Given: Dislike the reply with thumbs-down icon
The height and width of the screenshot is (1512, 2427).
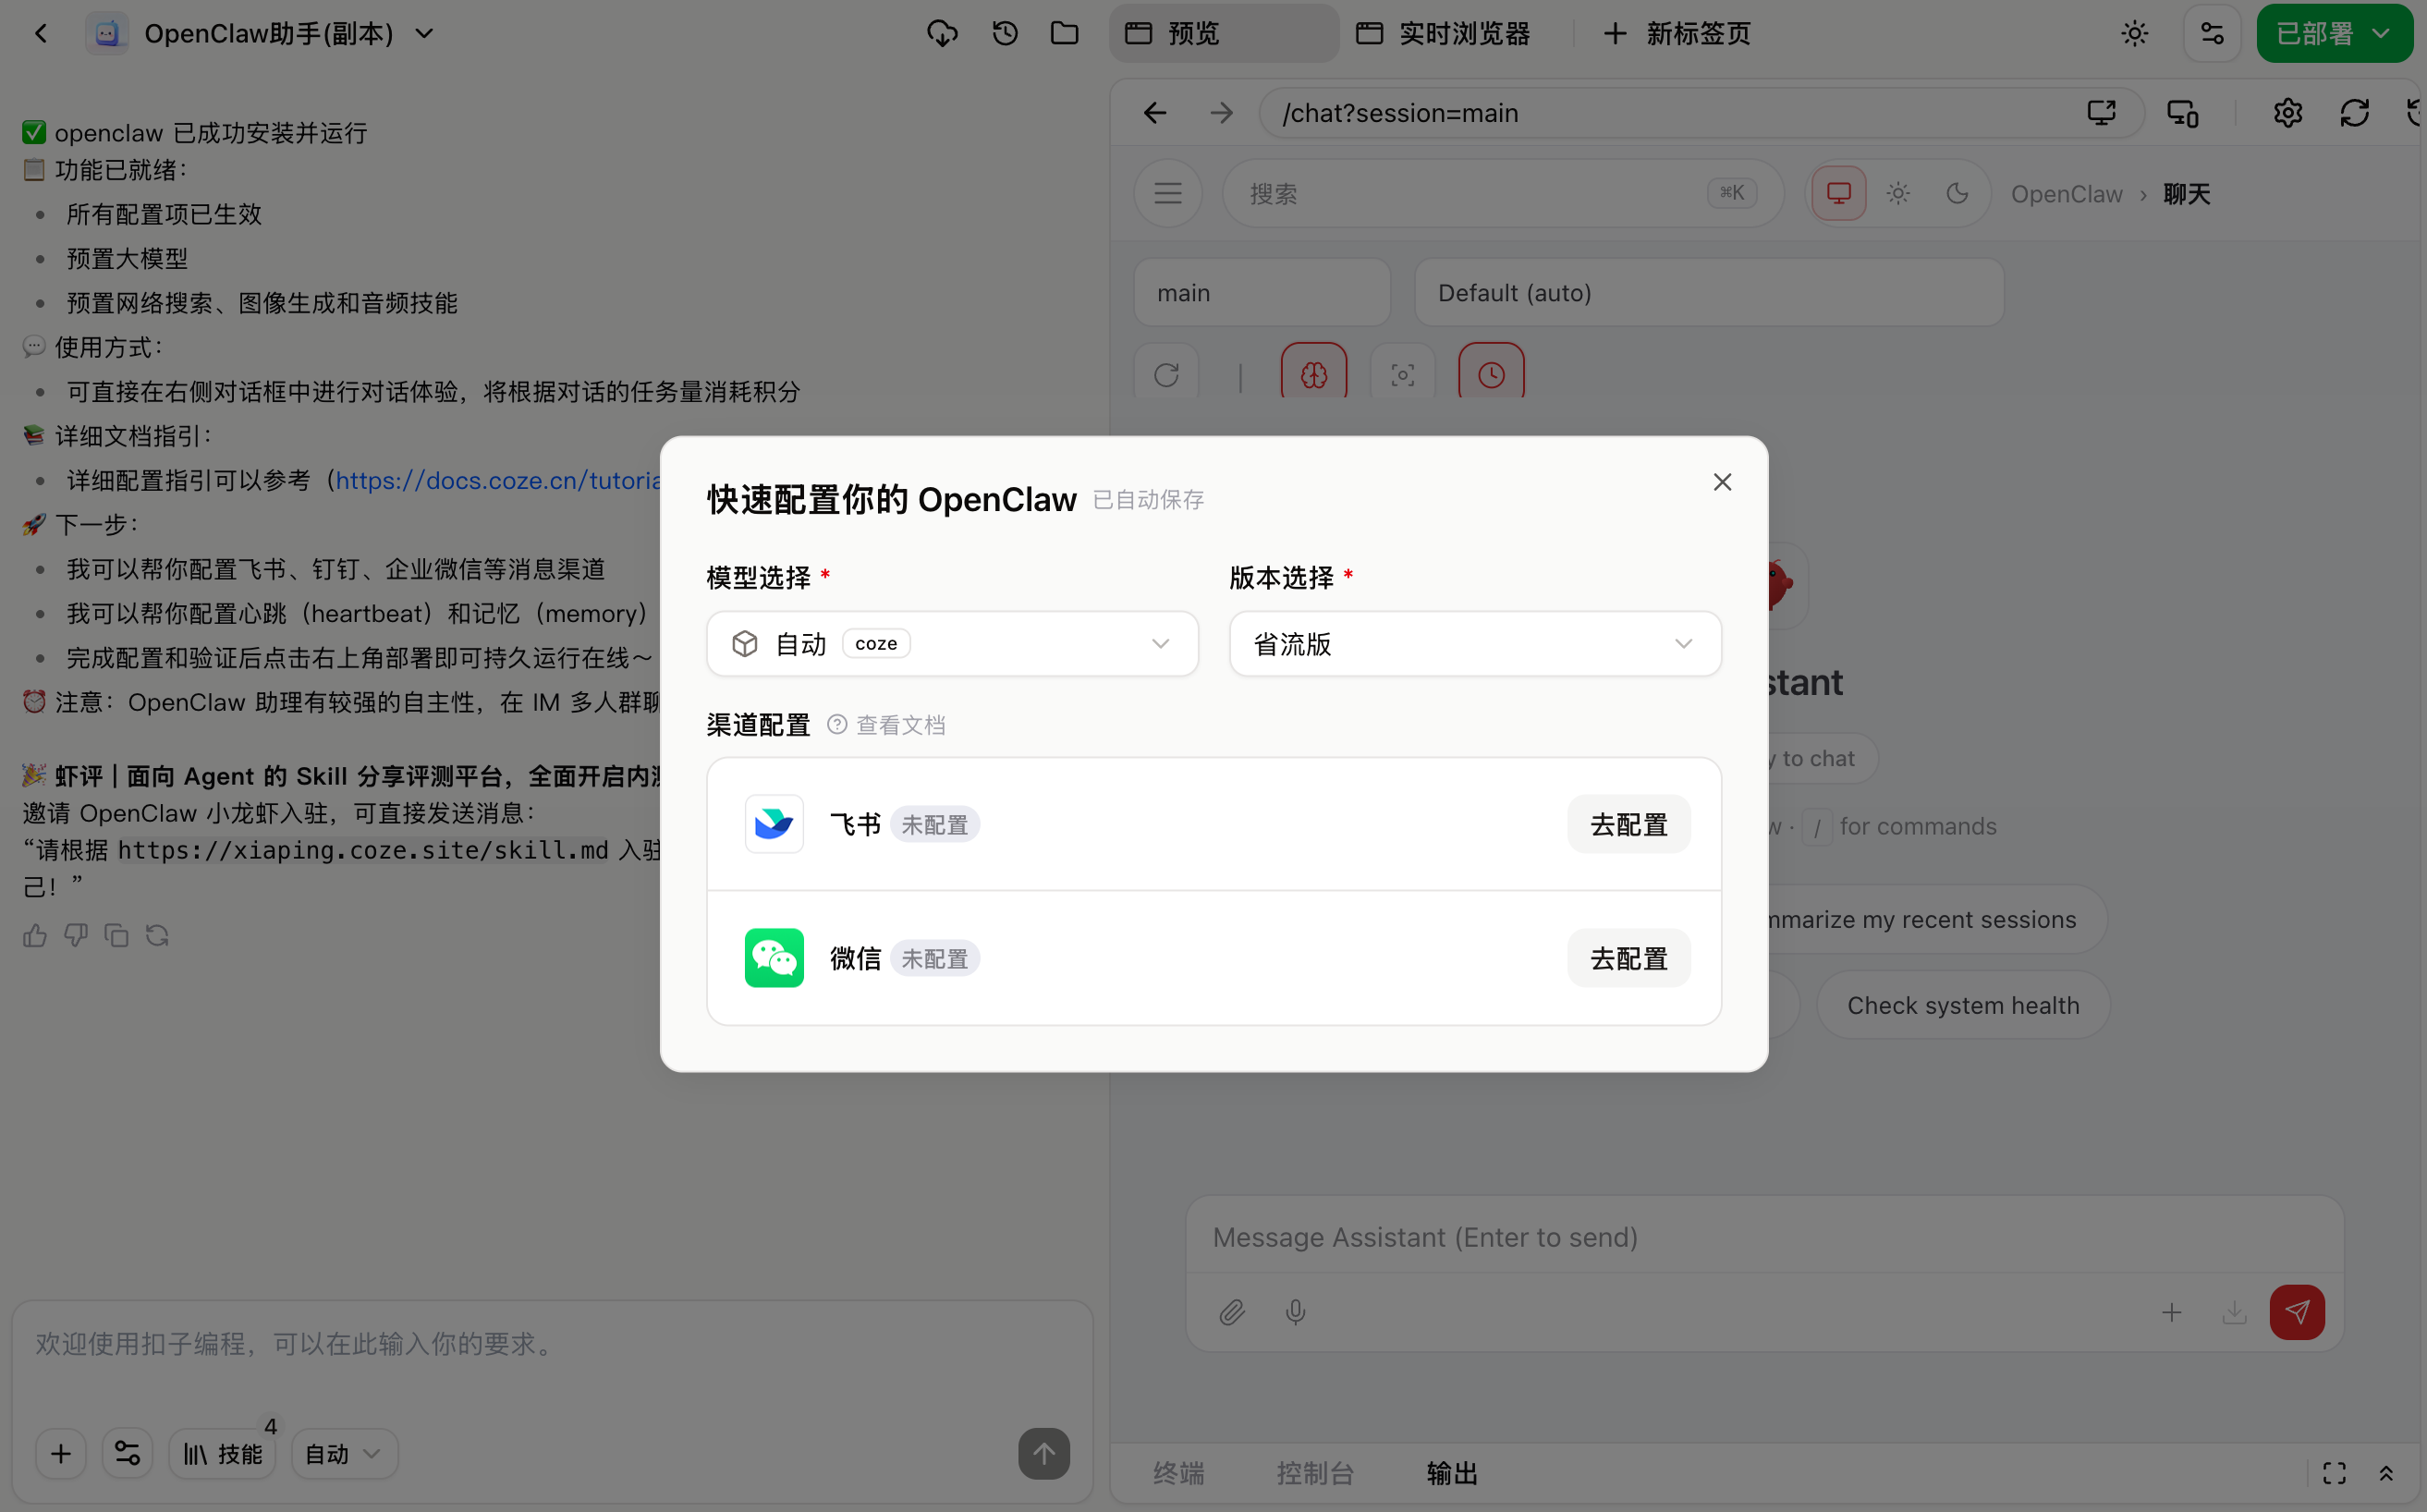Looking at the screenshot, I should click(76, 935).
